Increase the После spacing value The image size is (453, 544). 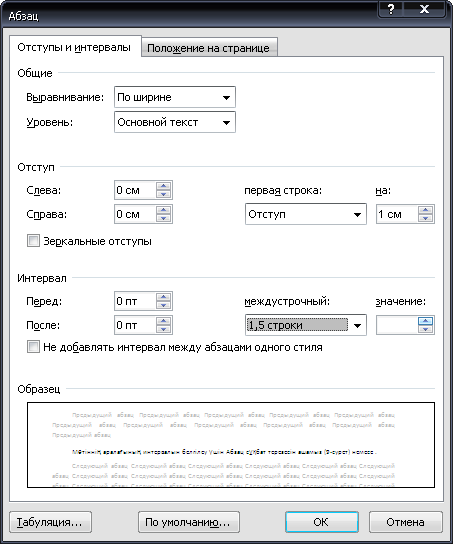coord(163,321)
